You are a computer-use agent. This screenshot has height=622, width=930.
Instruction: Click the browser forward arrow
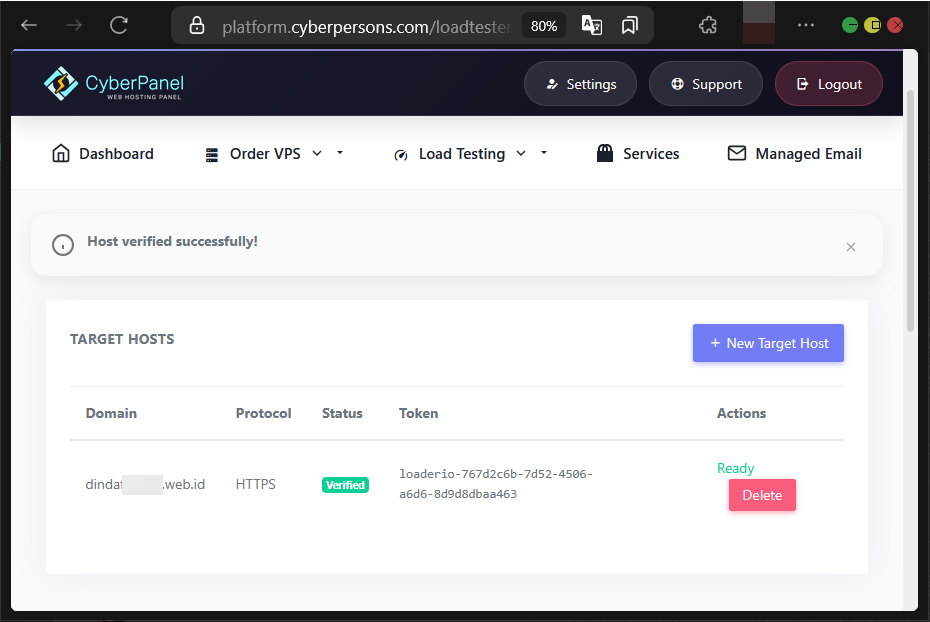74,25
